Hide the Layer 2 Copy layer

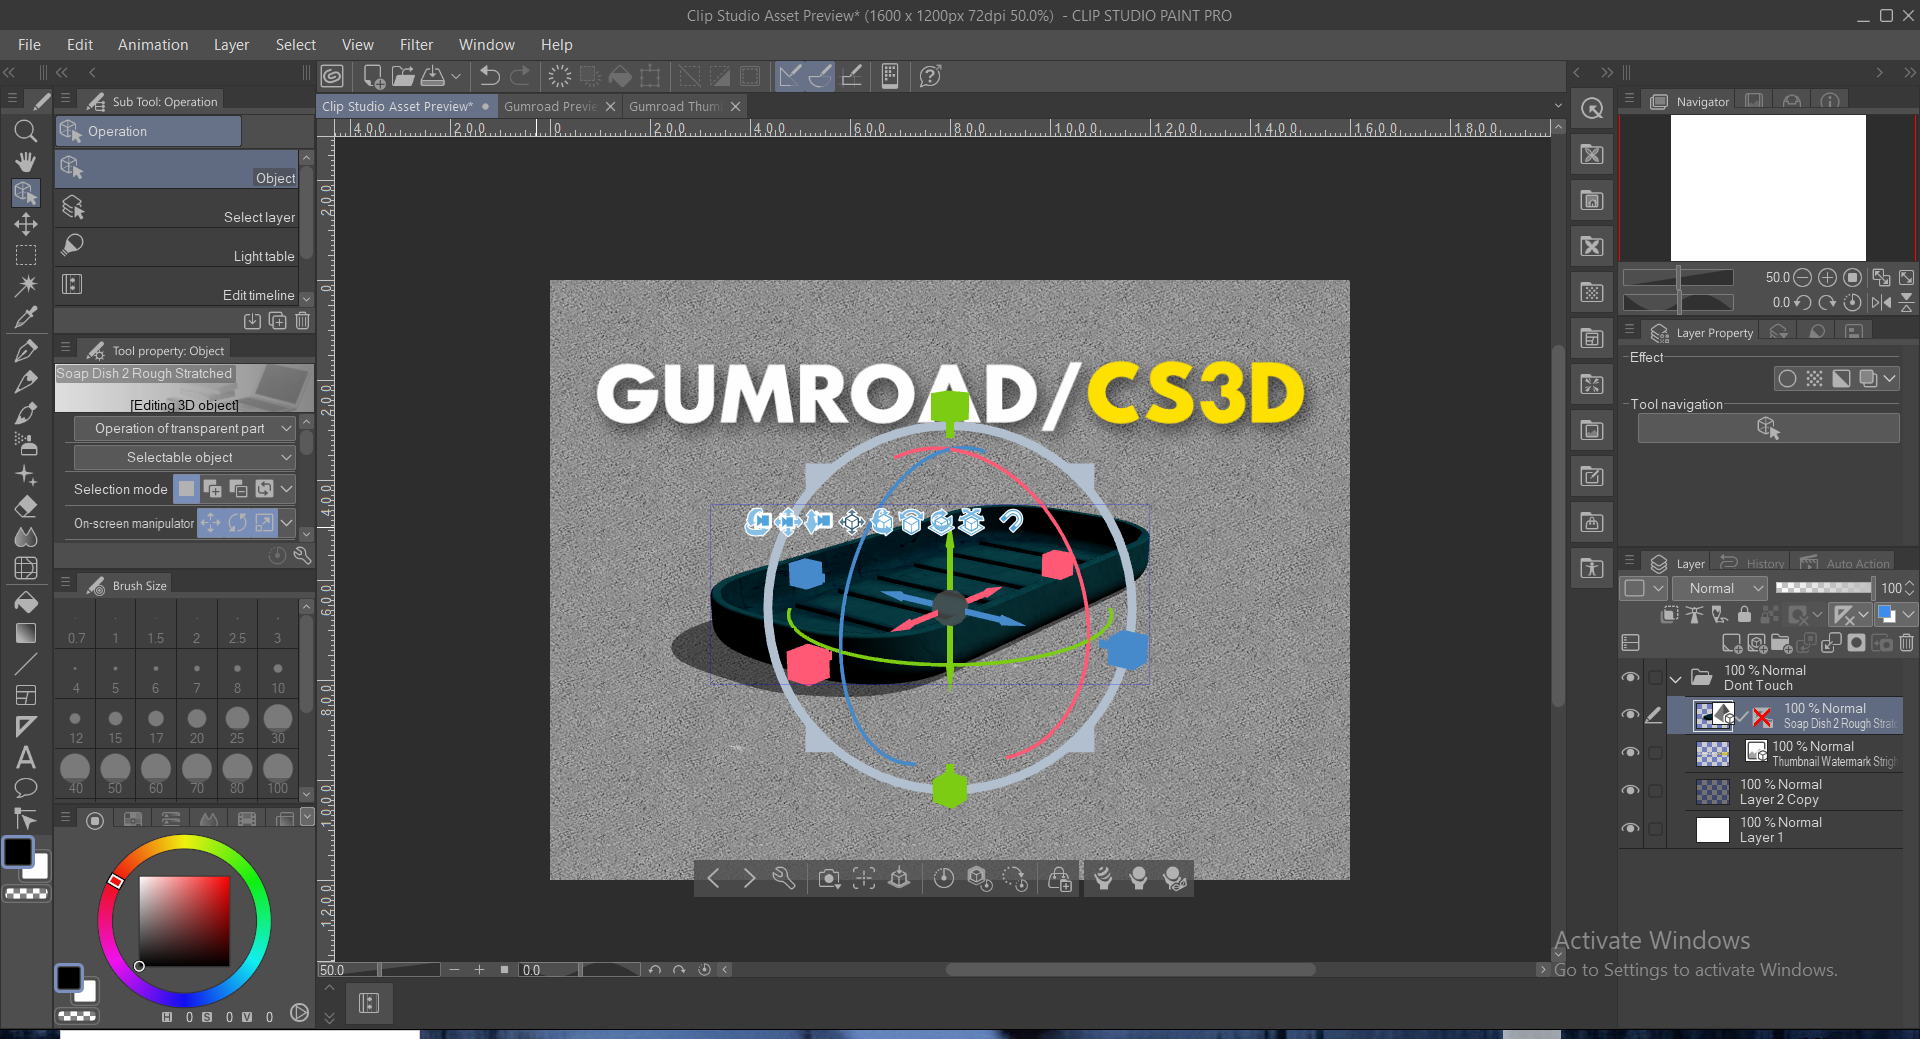point(1630,791)
